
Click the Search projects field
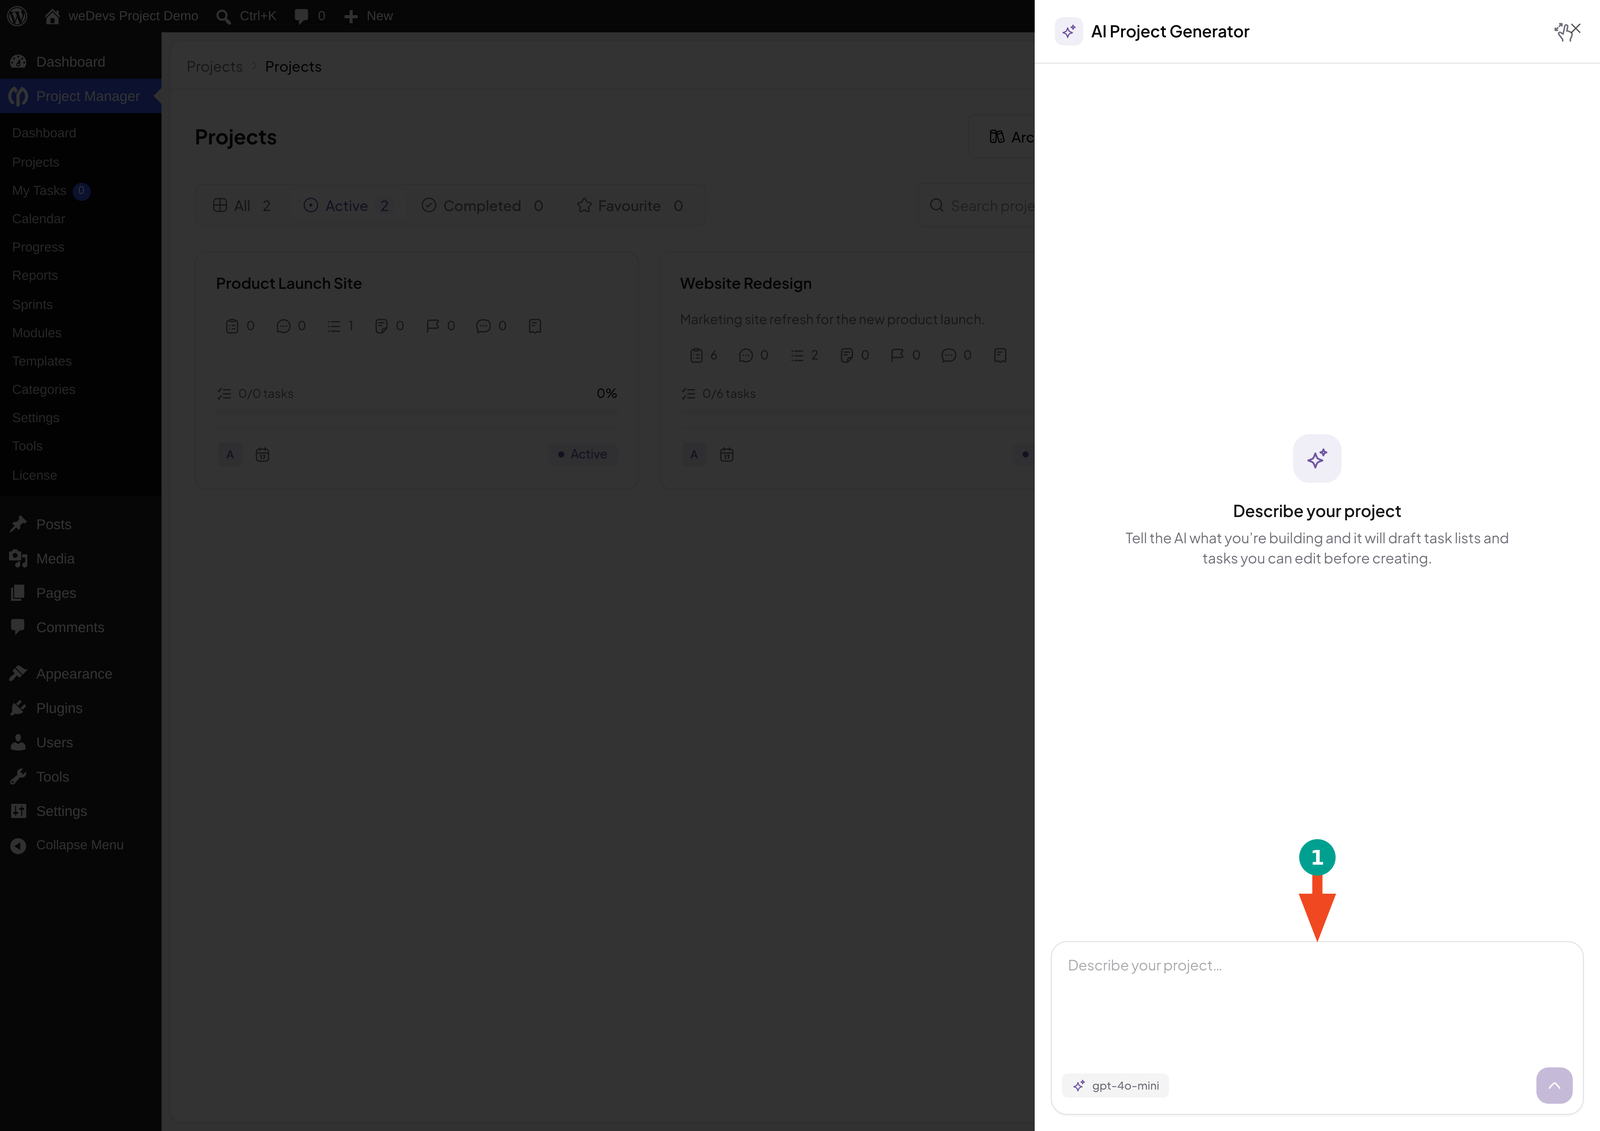pyautogui.click(x=977, y=205)
